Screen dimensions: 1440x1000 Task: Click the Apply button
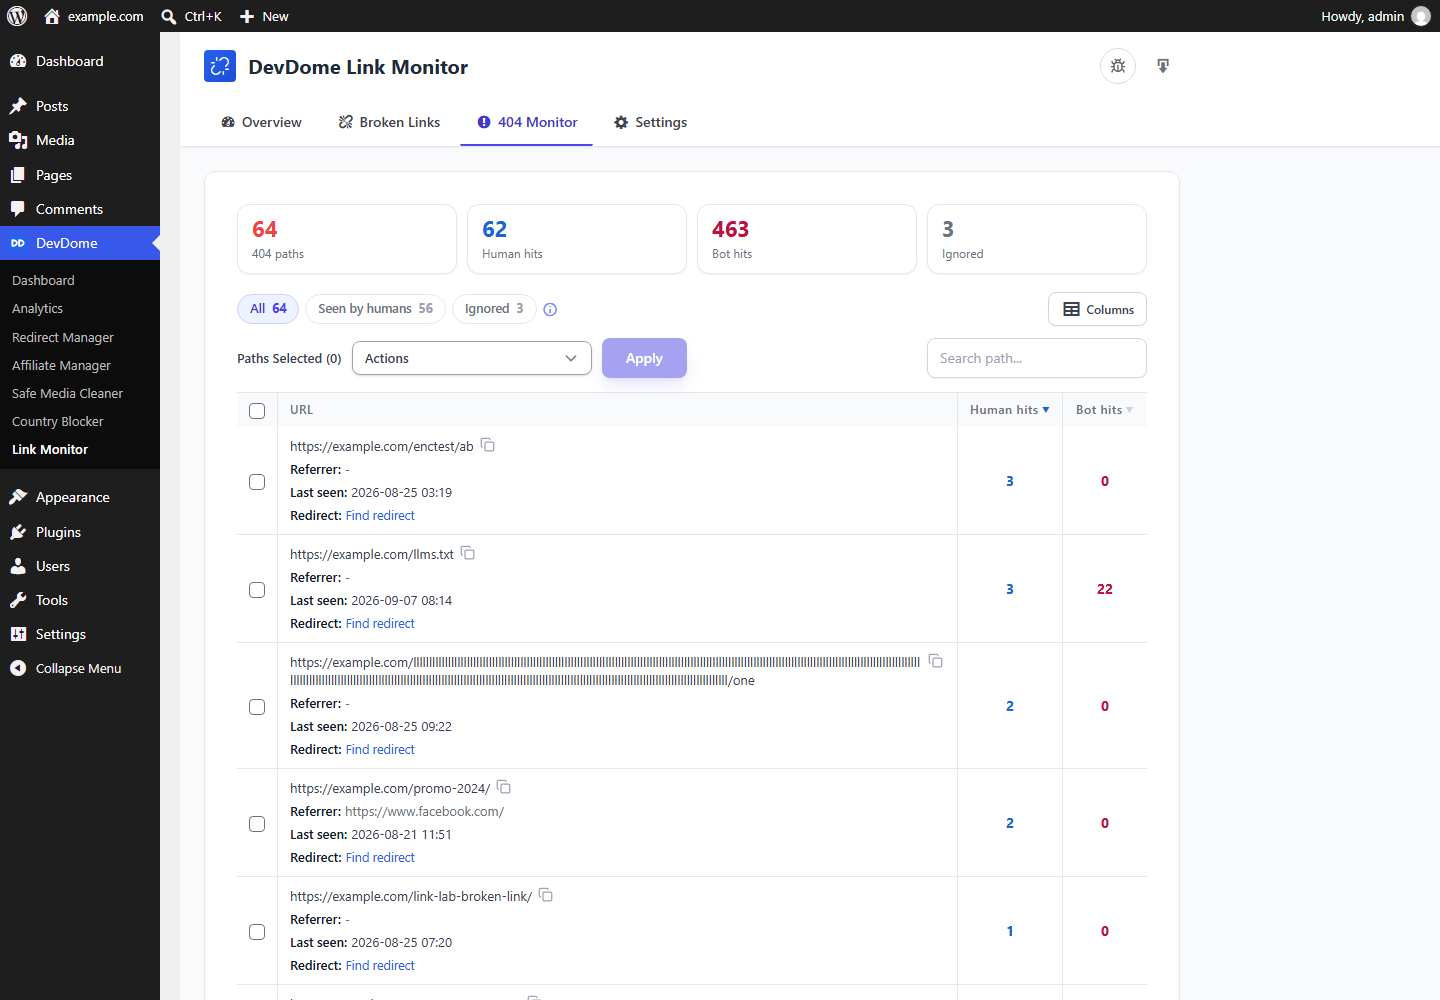tap(644, 358)
